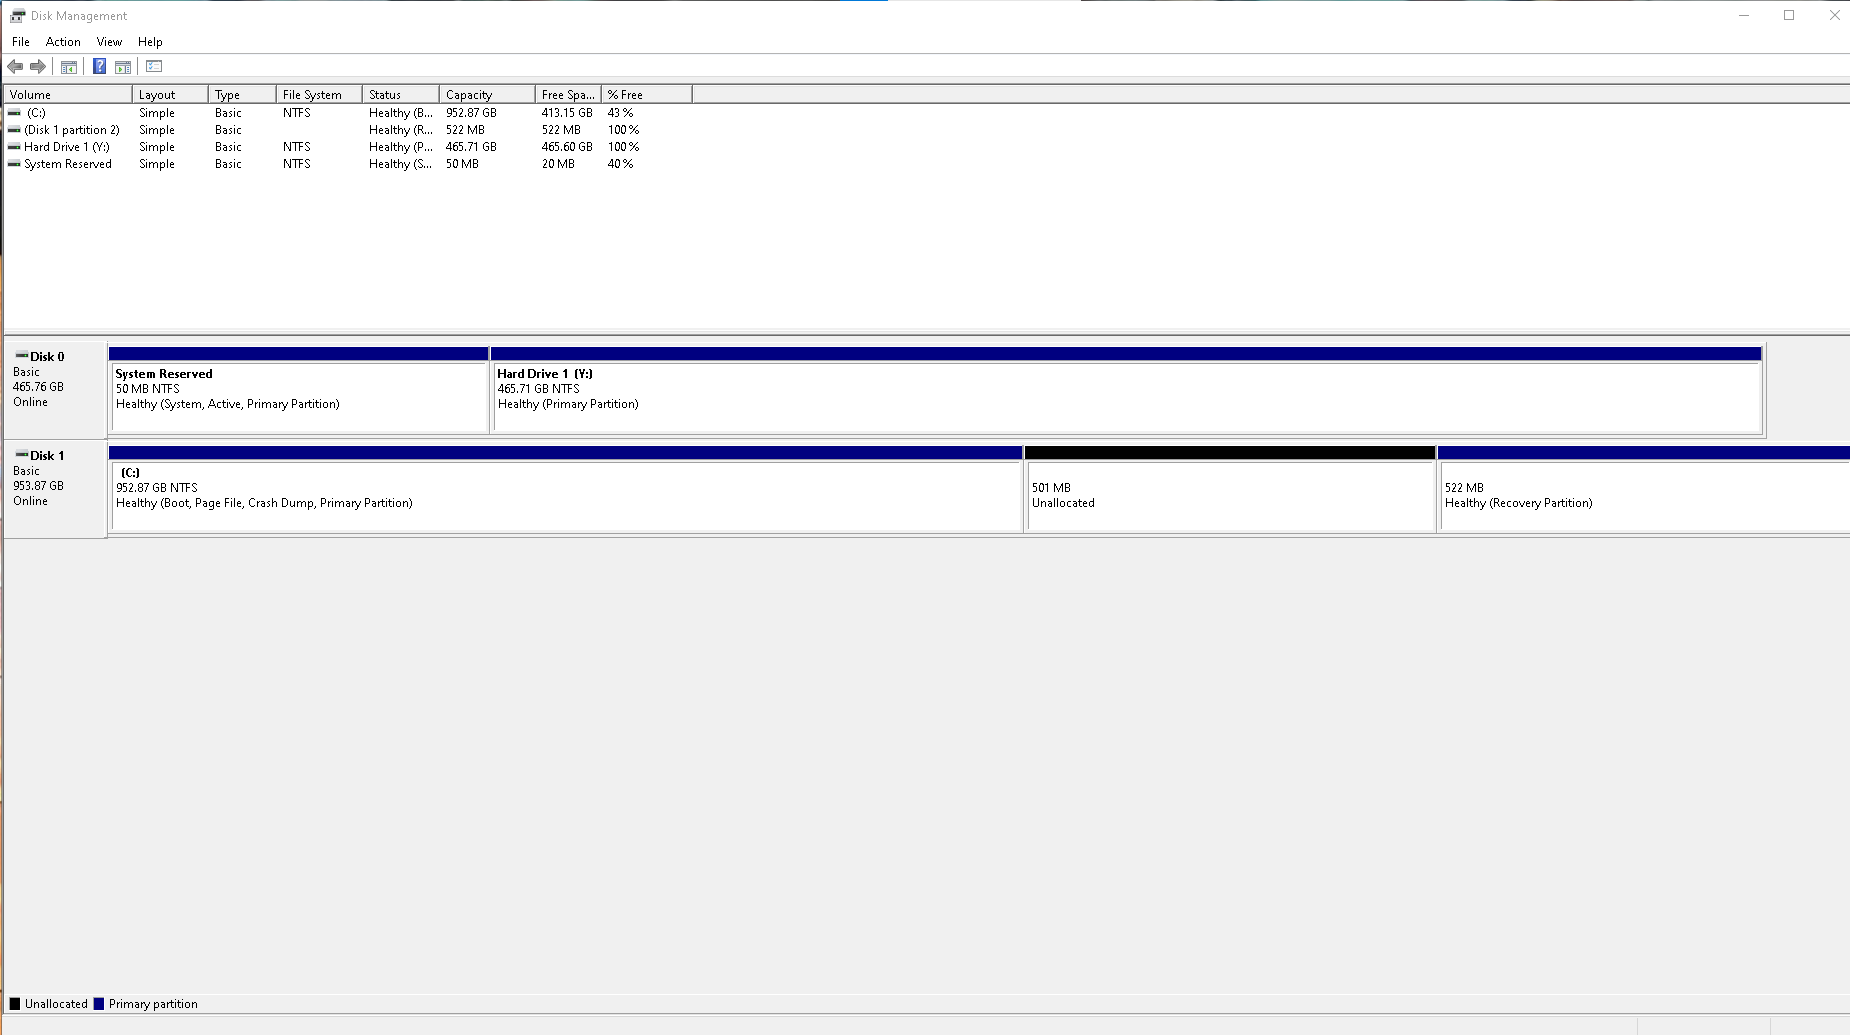The height and width of the screenshot is (1035, 1850).
Task: Click Healthy (R... status of partition 2 row
Action: coord(400,130)
